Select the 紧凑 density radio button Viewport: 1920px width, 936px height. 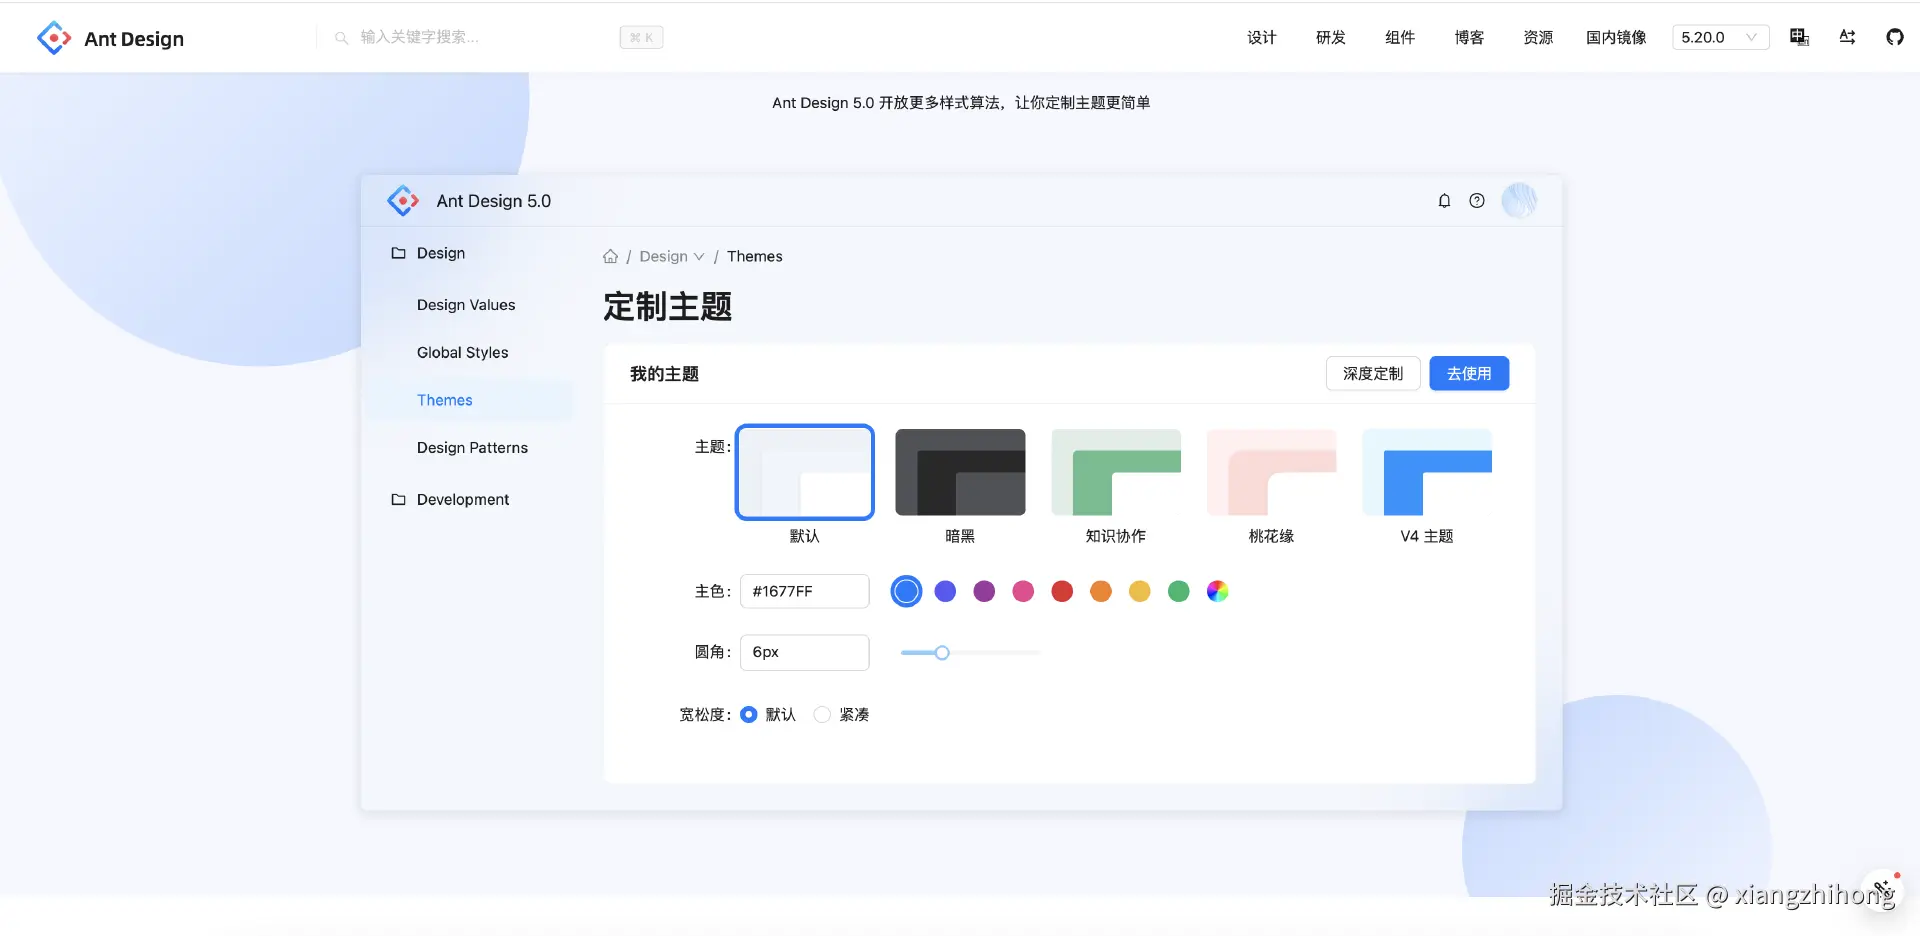[x=822, y=714]
